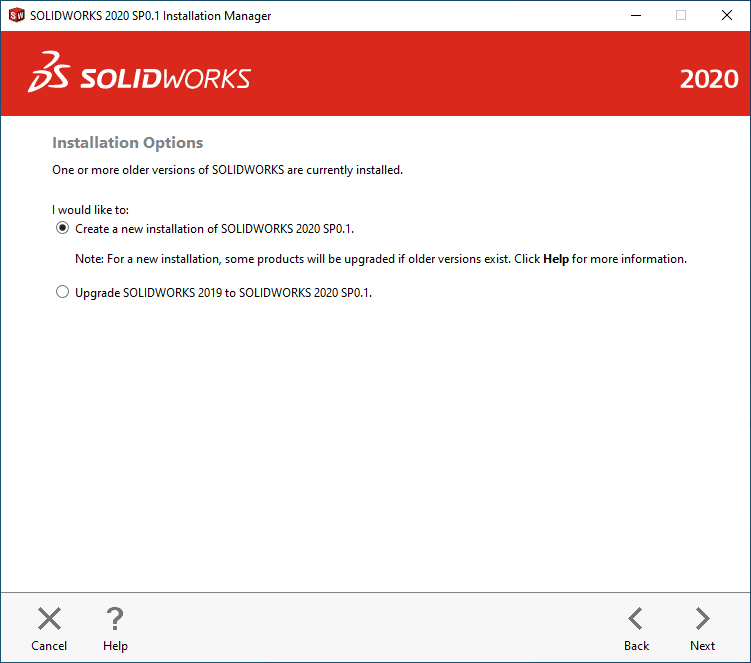Click the SW app icon in title bar
Image resolution: width=751 pixels, height=663 pixels.
click(16, 16)
